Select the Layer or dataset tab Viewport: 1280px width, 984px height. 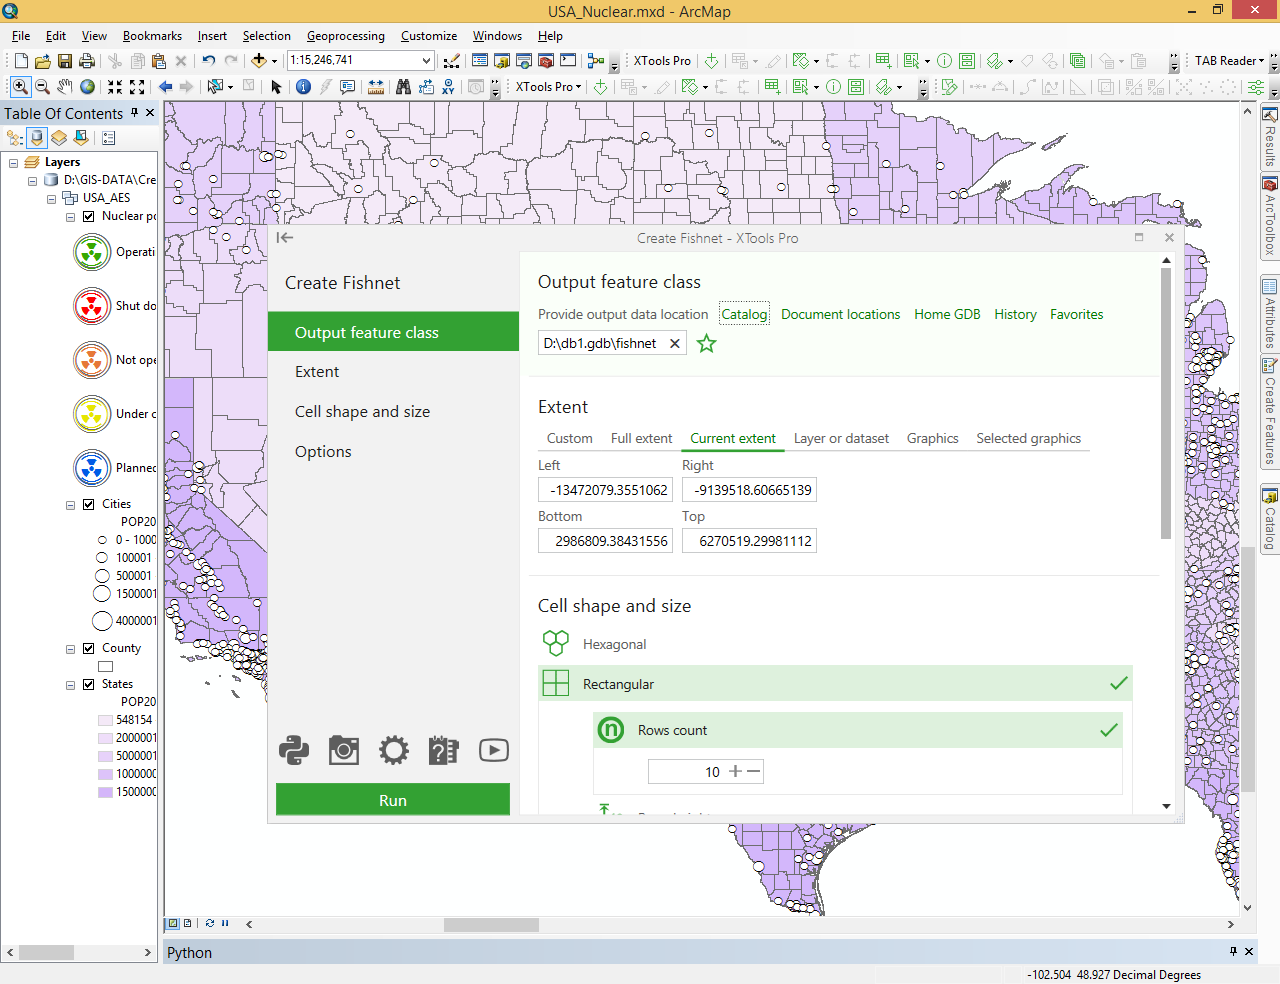coord(841,438)
